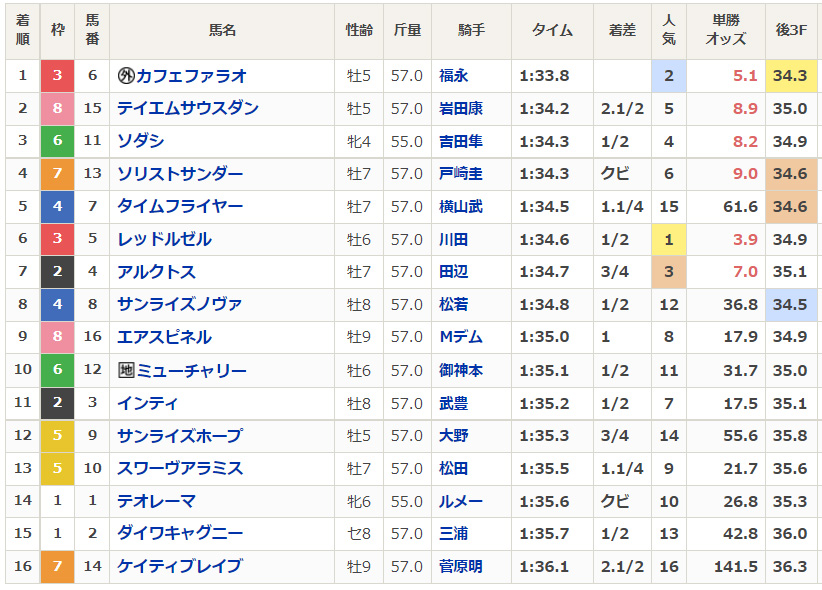This screenshot has width=822, height=590.
Task: Open jockey link 大野
Action: [x=453, y=436]
